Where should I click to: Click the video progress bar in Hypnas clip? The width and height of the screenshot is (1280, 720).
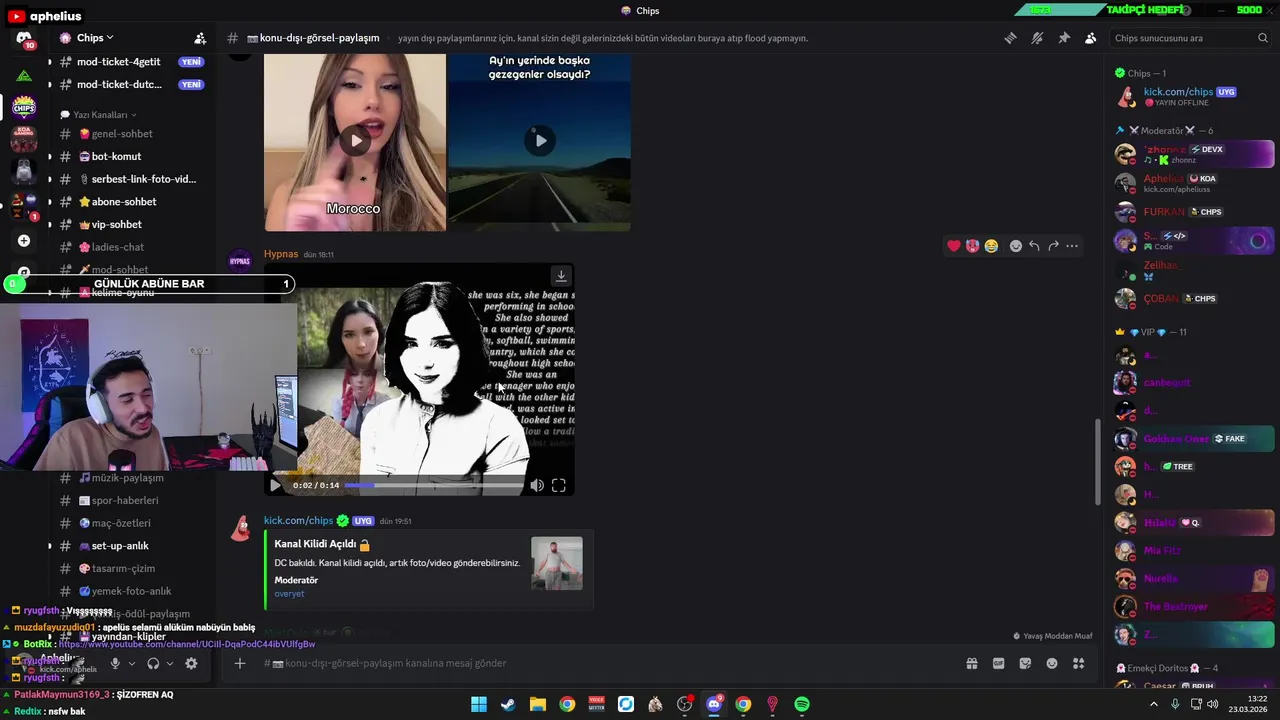pos(434,485)
